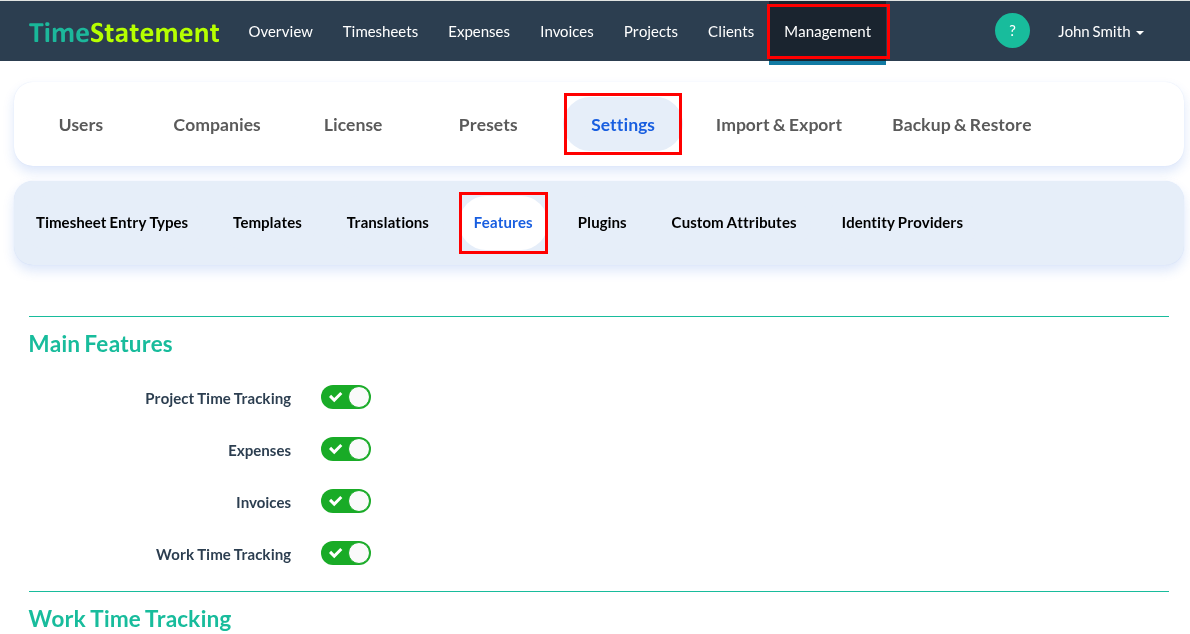The image size is (1190, 634).
Task: Click the Work Time Tracking section heading
Action: coord(130,619)
